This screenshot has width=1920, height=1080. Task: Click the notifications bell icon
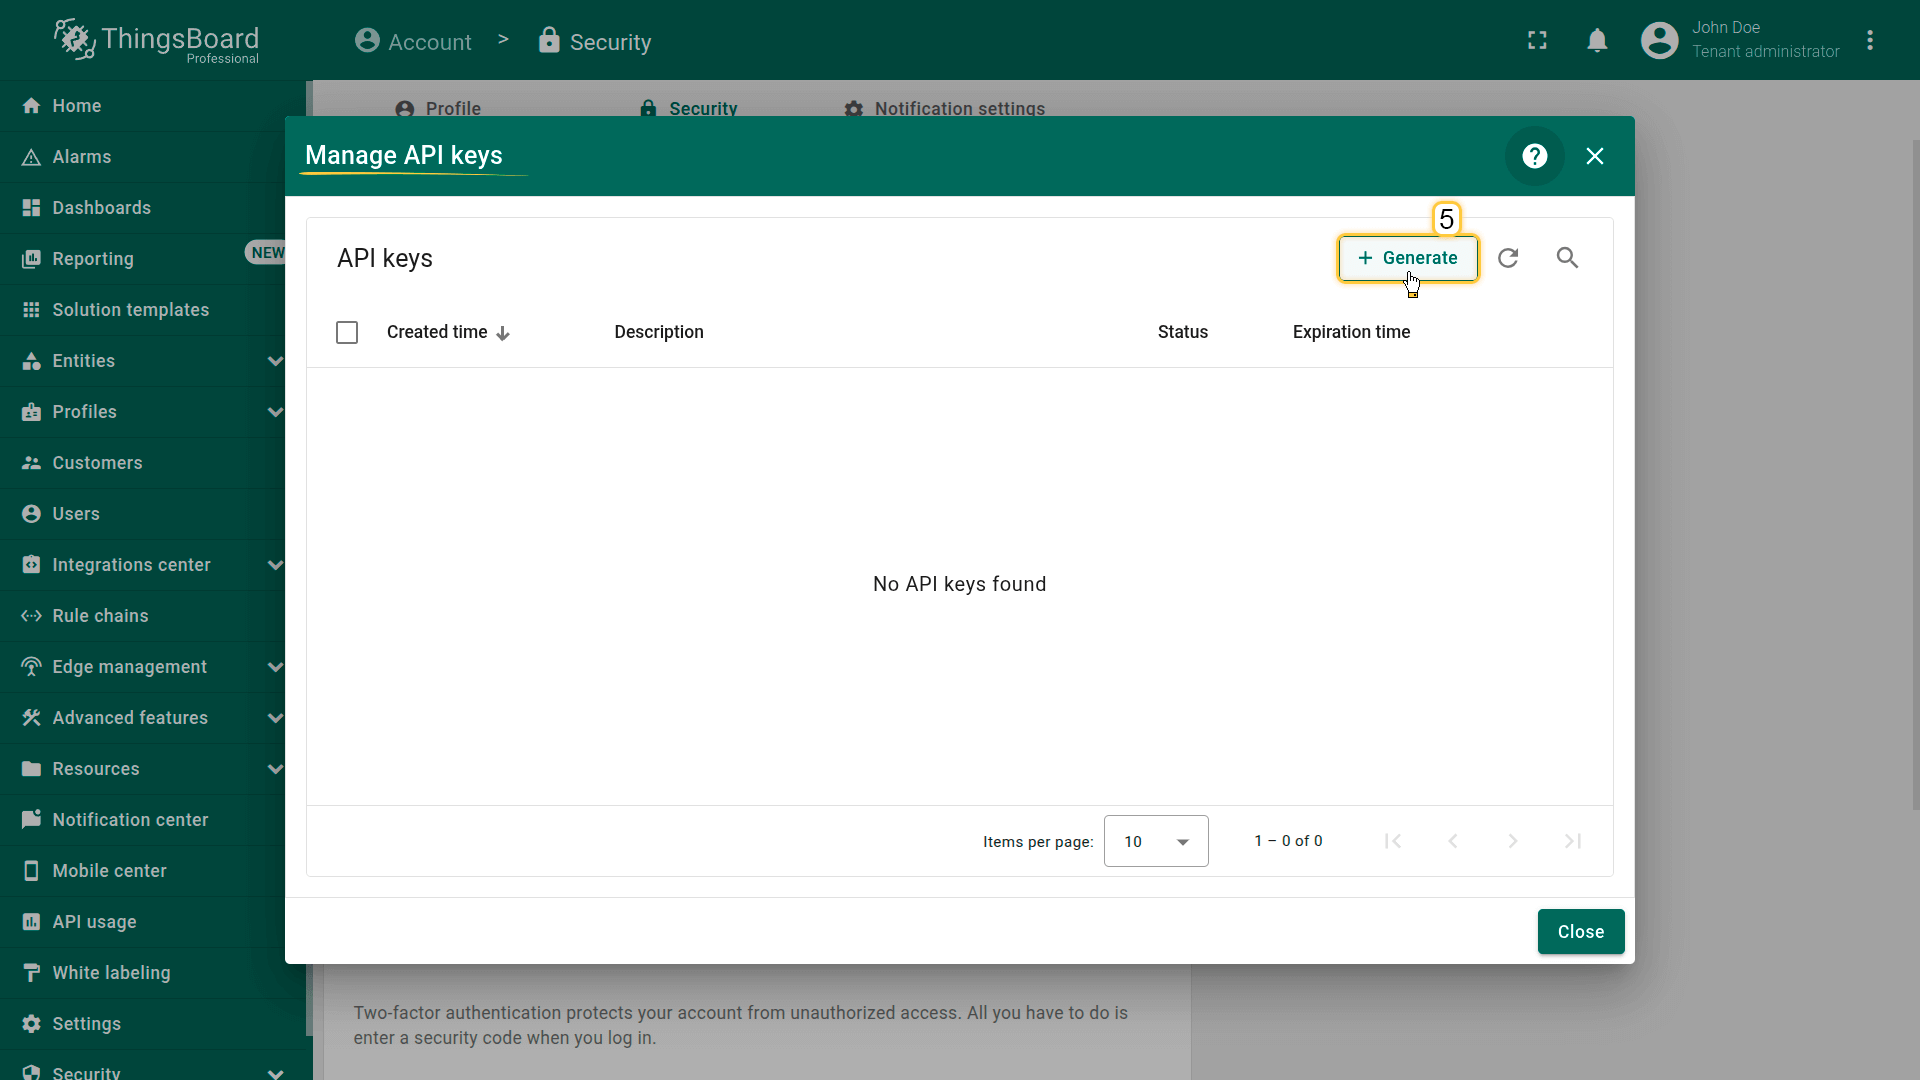pos(1597,41)
